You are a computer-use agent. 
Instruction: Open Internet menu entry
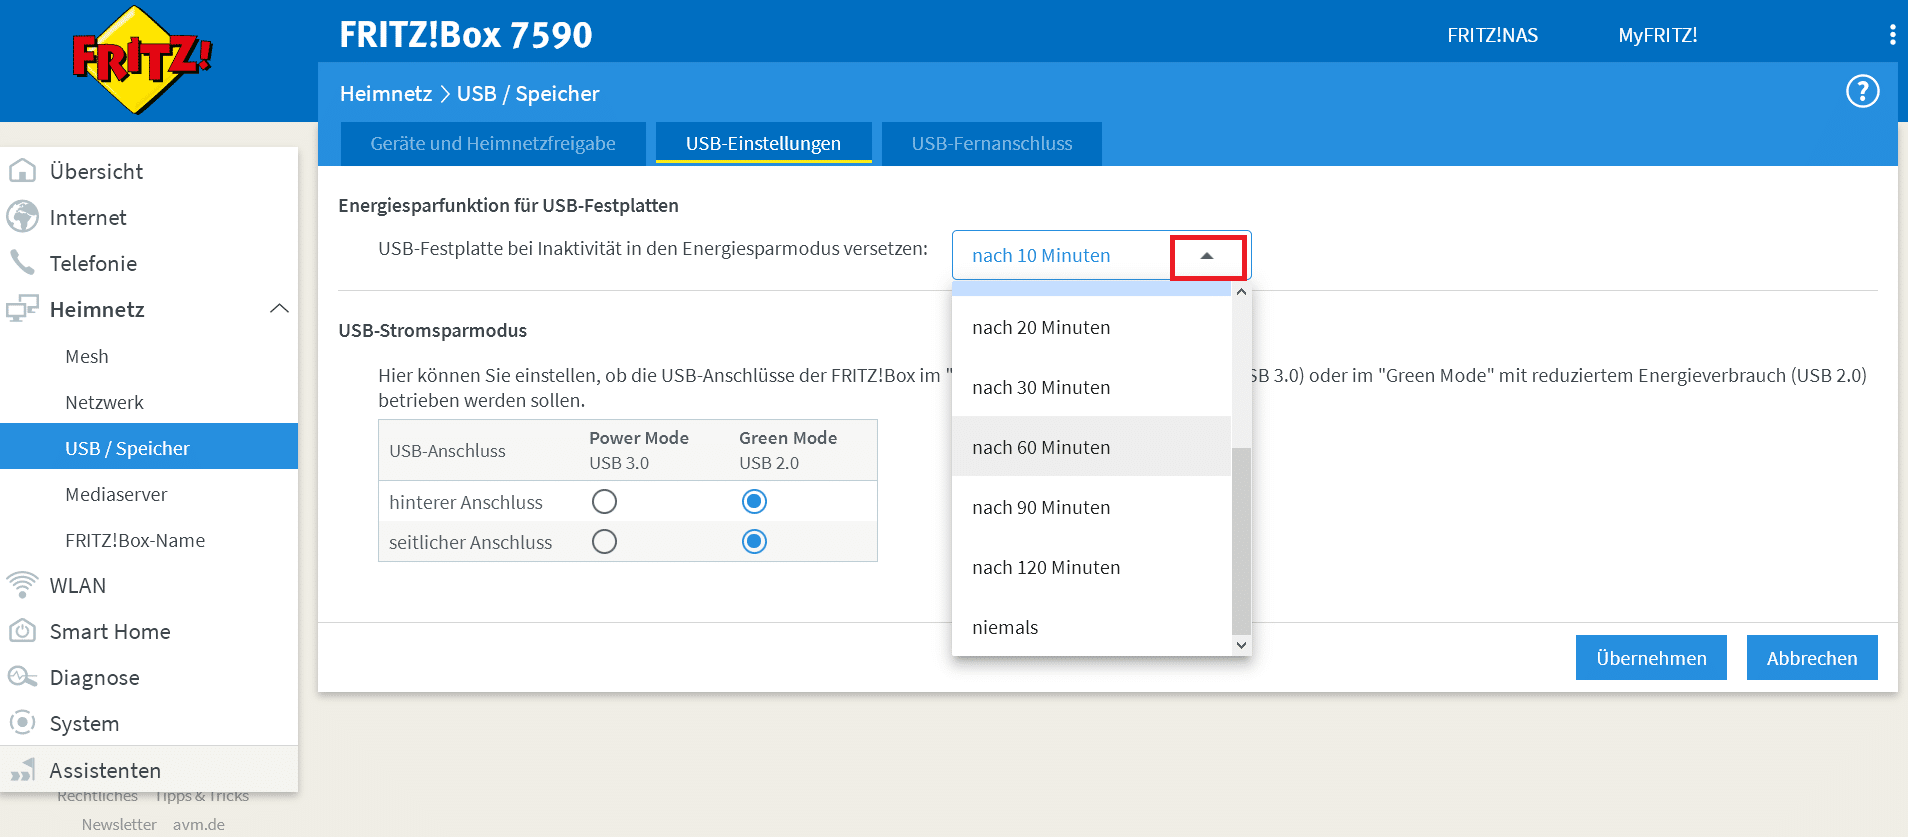tap(149, 217)
